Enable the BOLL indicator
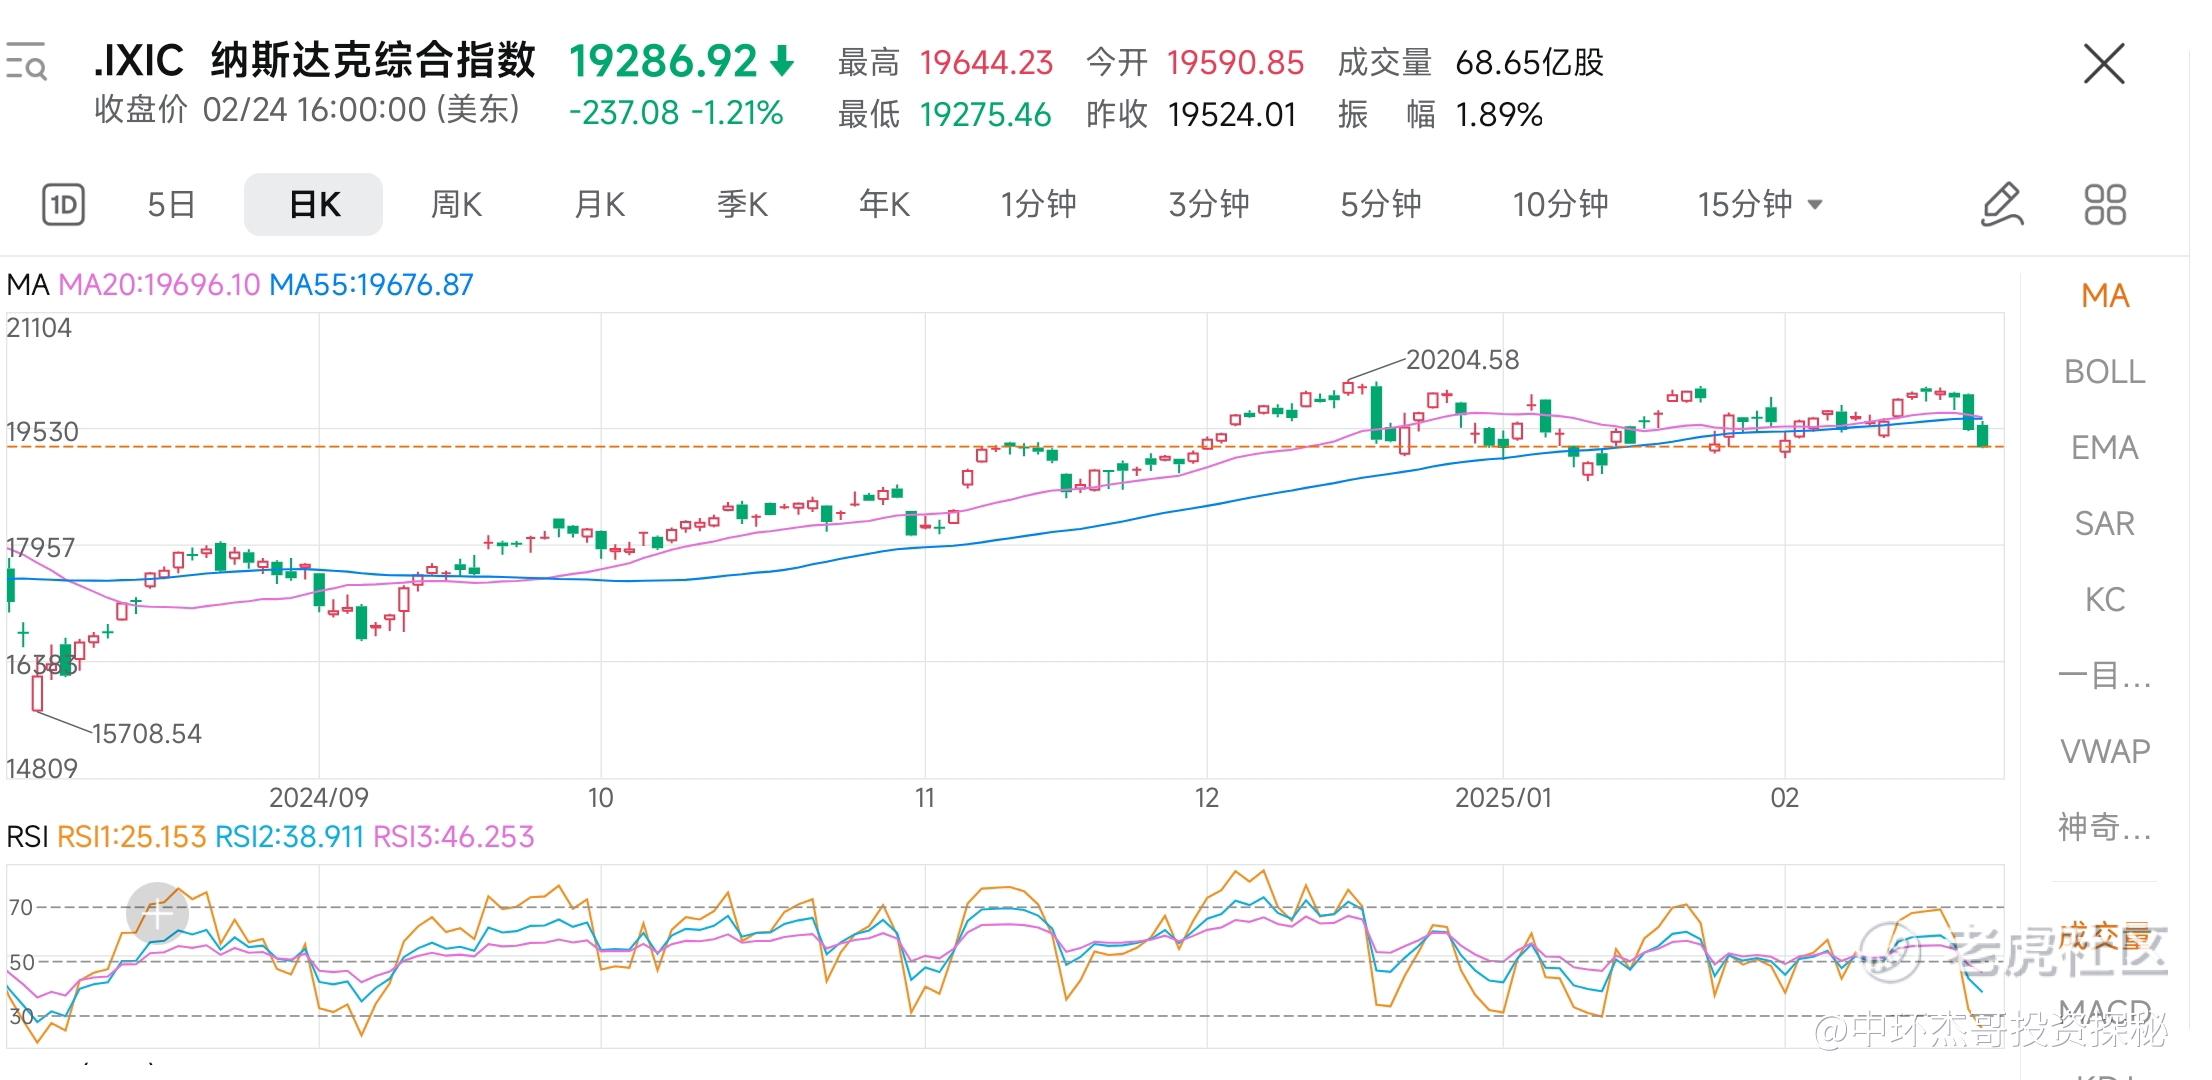This screenshot has width=2212, height=1080. tap(2104, 372)
